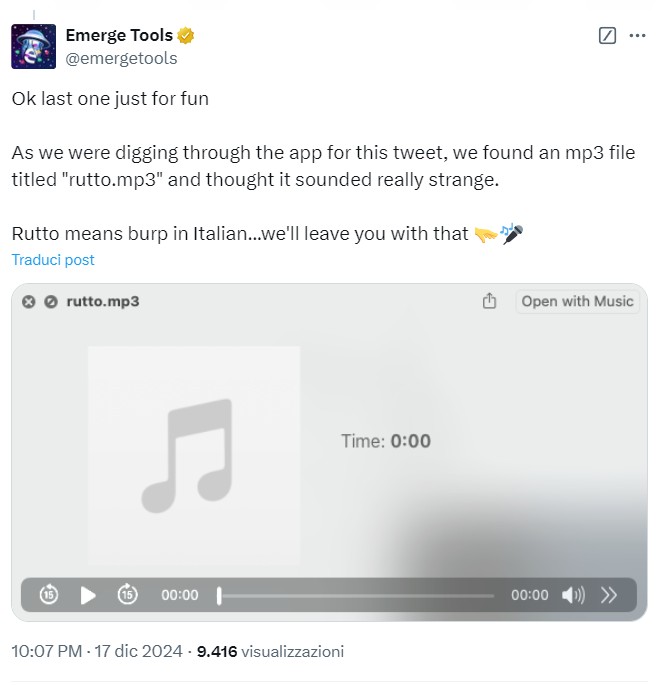Open the Emerge Tools profile avatar
Image resolution: width=666 pixels, height=685 pixels.
tap(33, 46)
